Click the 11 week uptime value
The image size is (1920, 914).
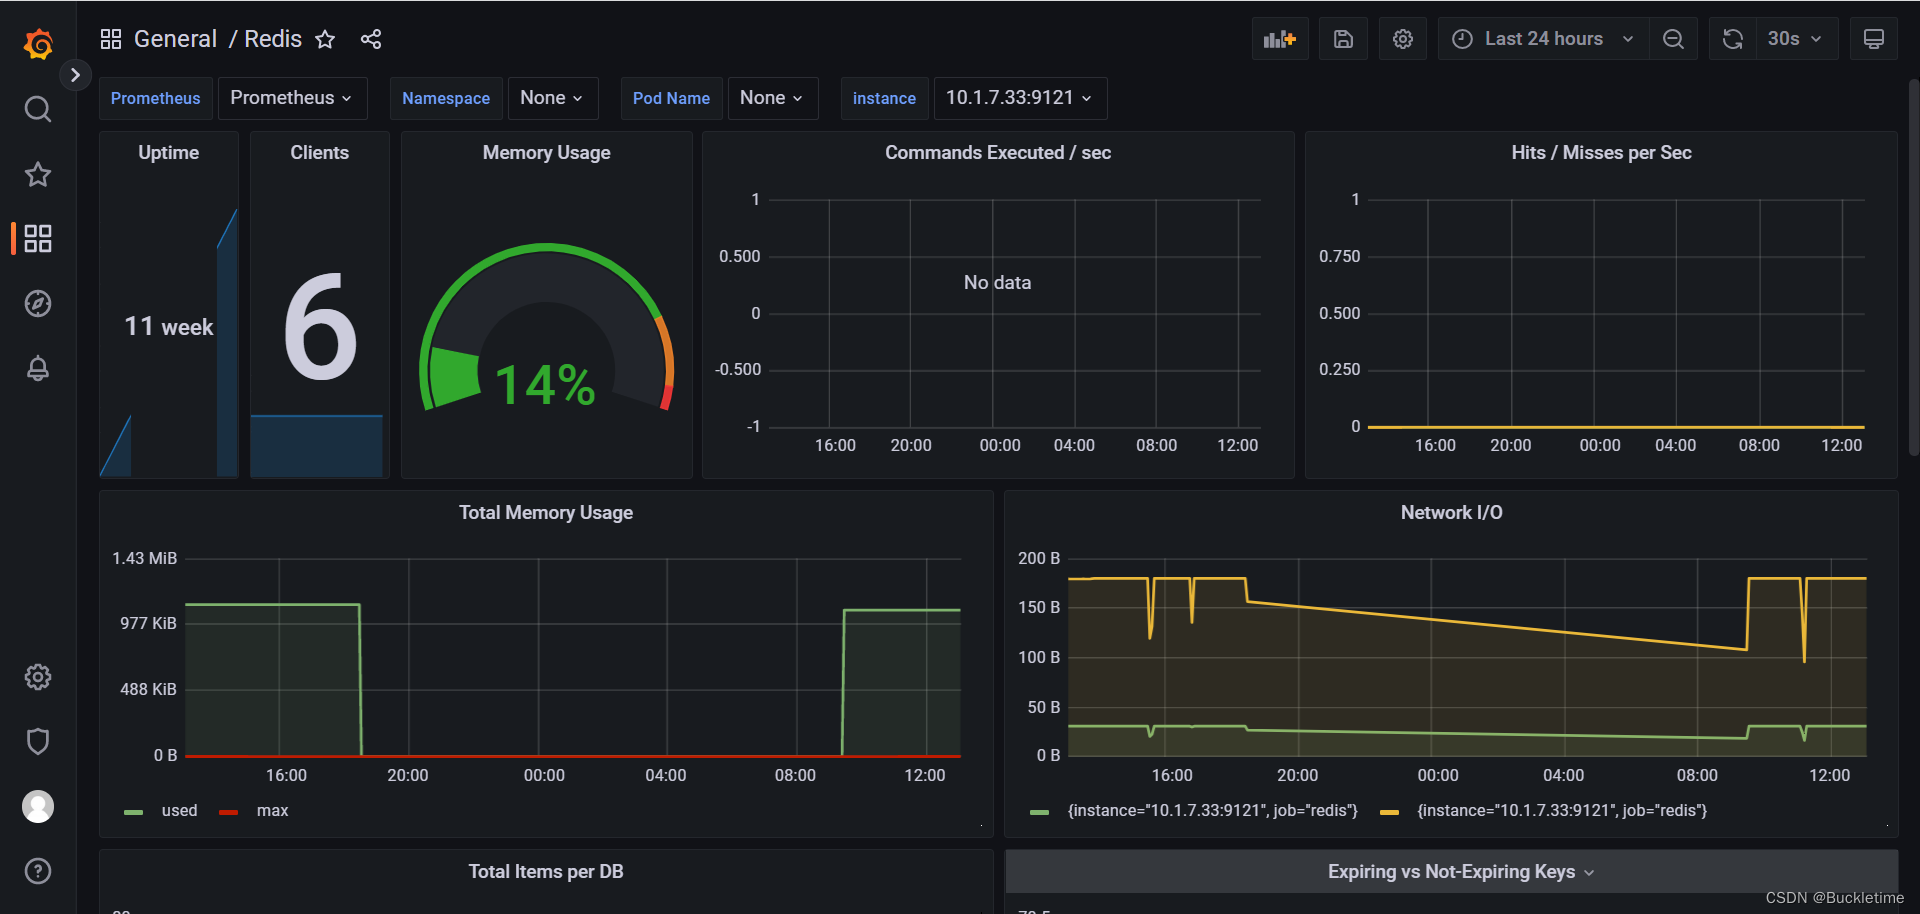coord(168,327)
